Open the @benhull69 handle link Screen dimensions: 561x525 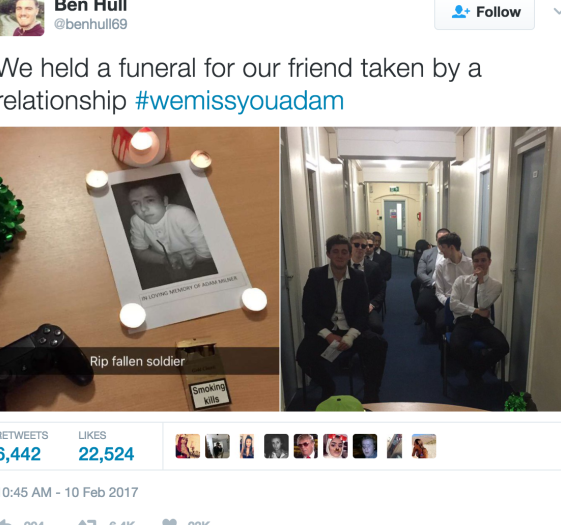(x=91, y=24)
